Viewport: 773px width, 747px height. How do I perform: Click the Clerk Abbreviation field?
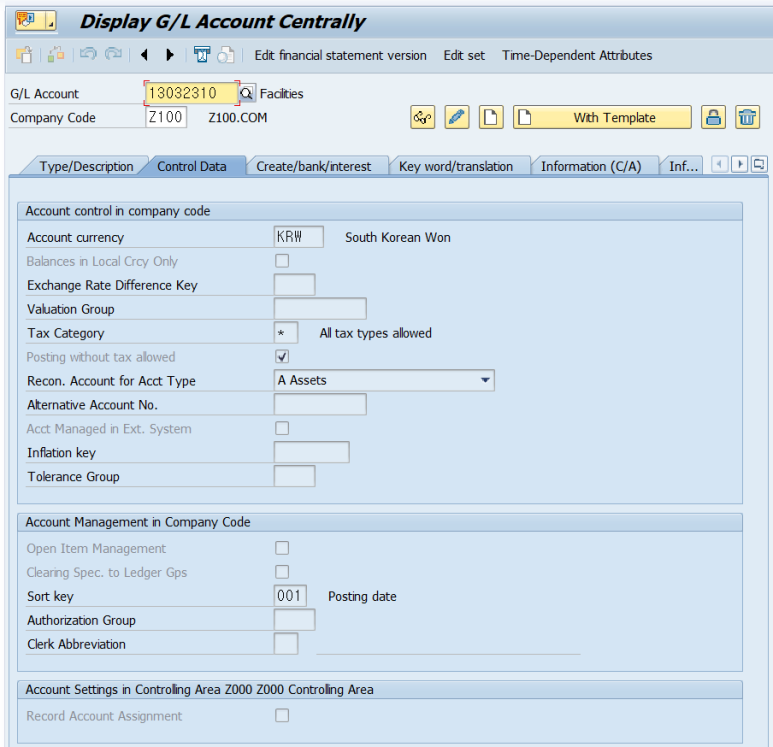[x=286, y=644]
